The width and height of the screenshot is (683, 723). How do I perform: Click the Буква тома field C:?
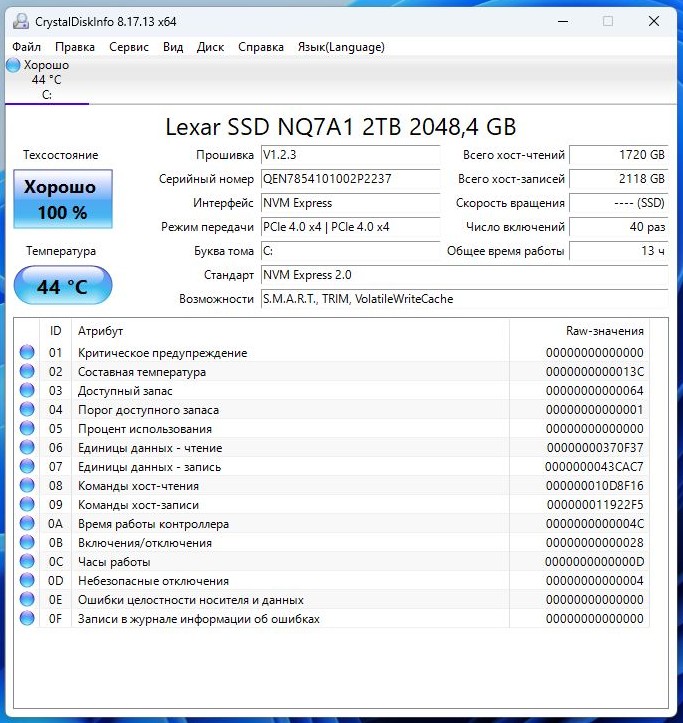click(x=350, y=251)
